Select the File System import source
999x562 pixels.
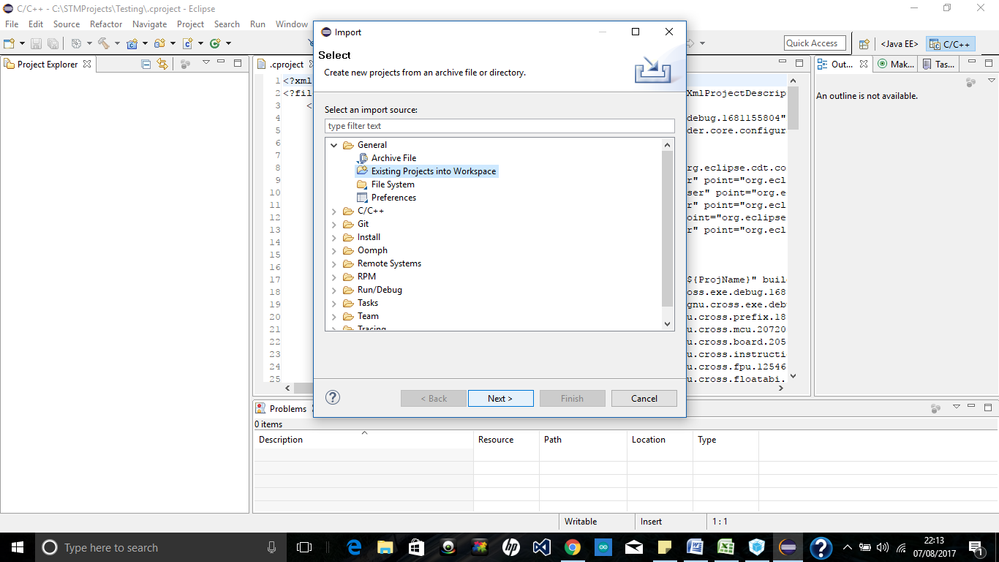[392, 184]
